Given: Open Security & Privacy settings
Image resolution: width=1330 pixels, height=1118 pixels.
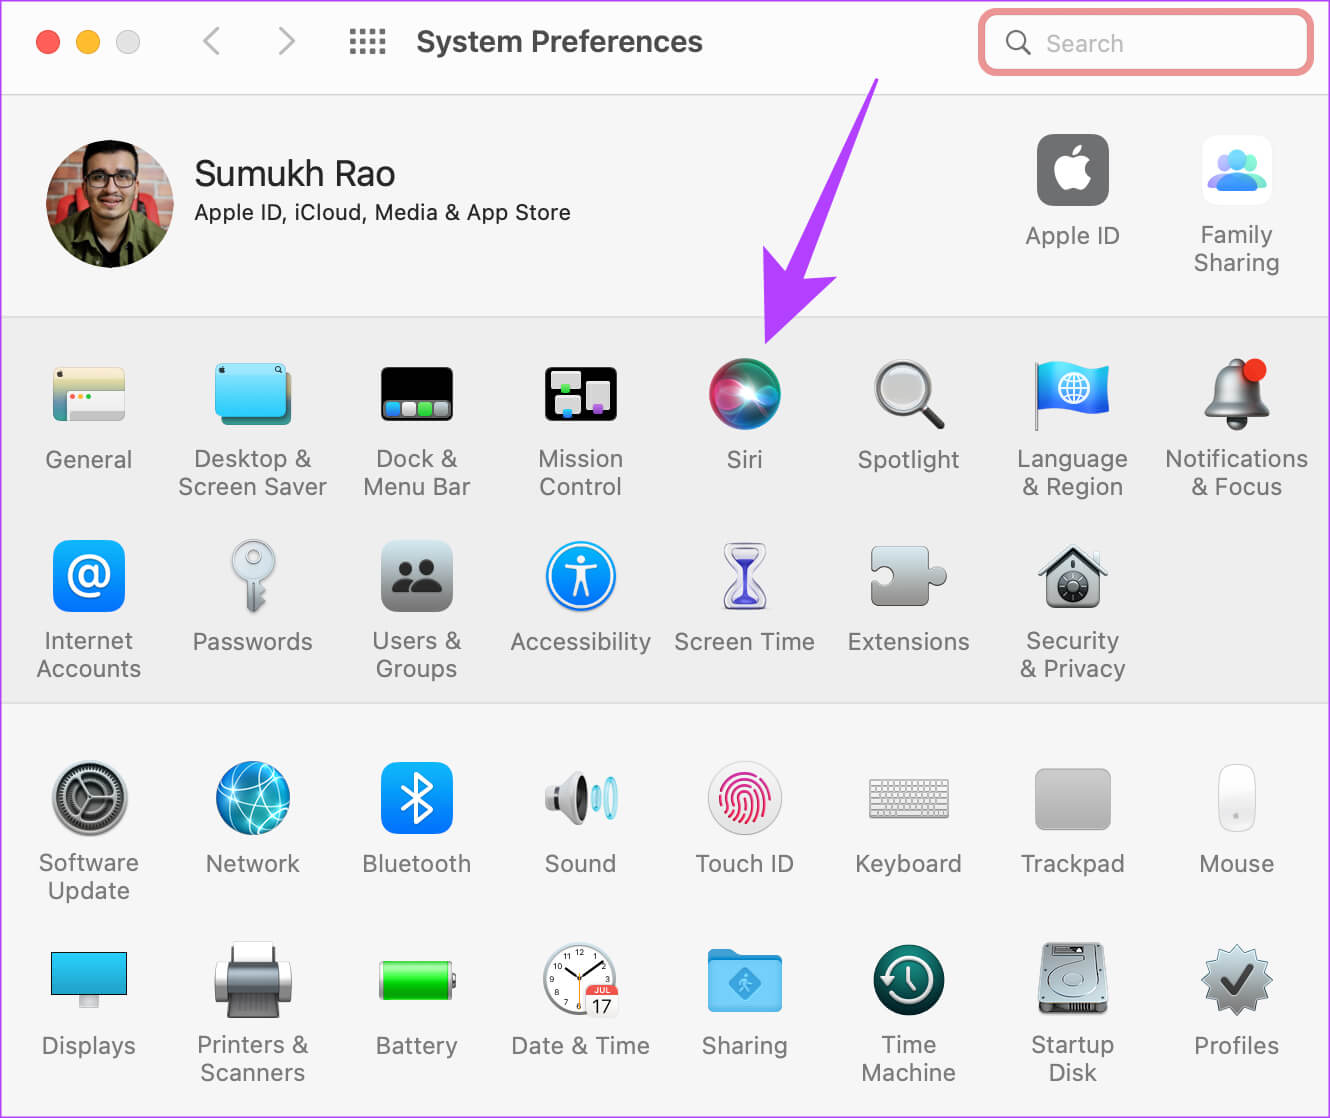Looking at the screenshot, I should coord(1073,576).
